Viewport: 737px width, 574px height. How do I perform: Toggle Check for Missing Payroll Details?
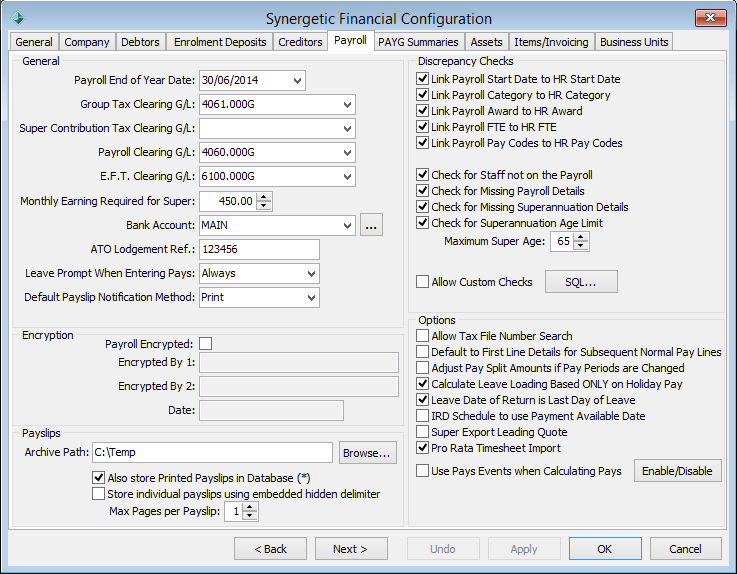423,190
